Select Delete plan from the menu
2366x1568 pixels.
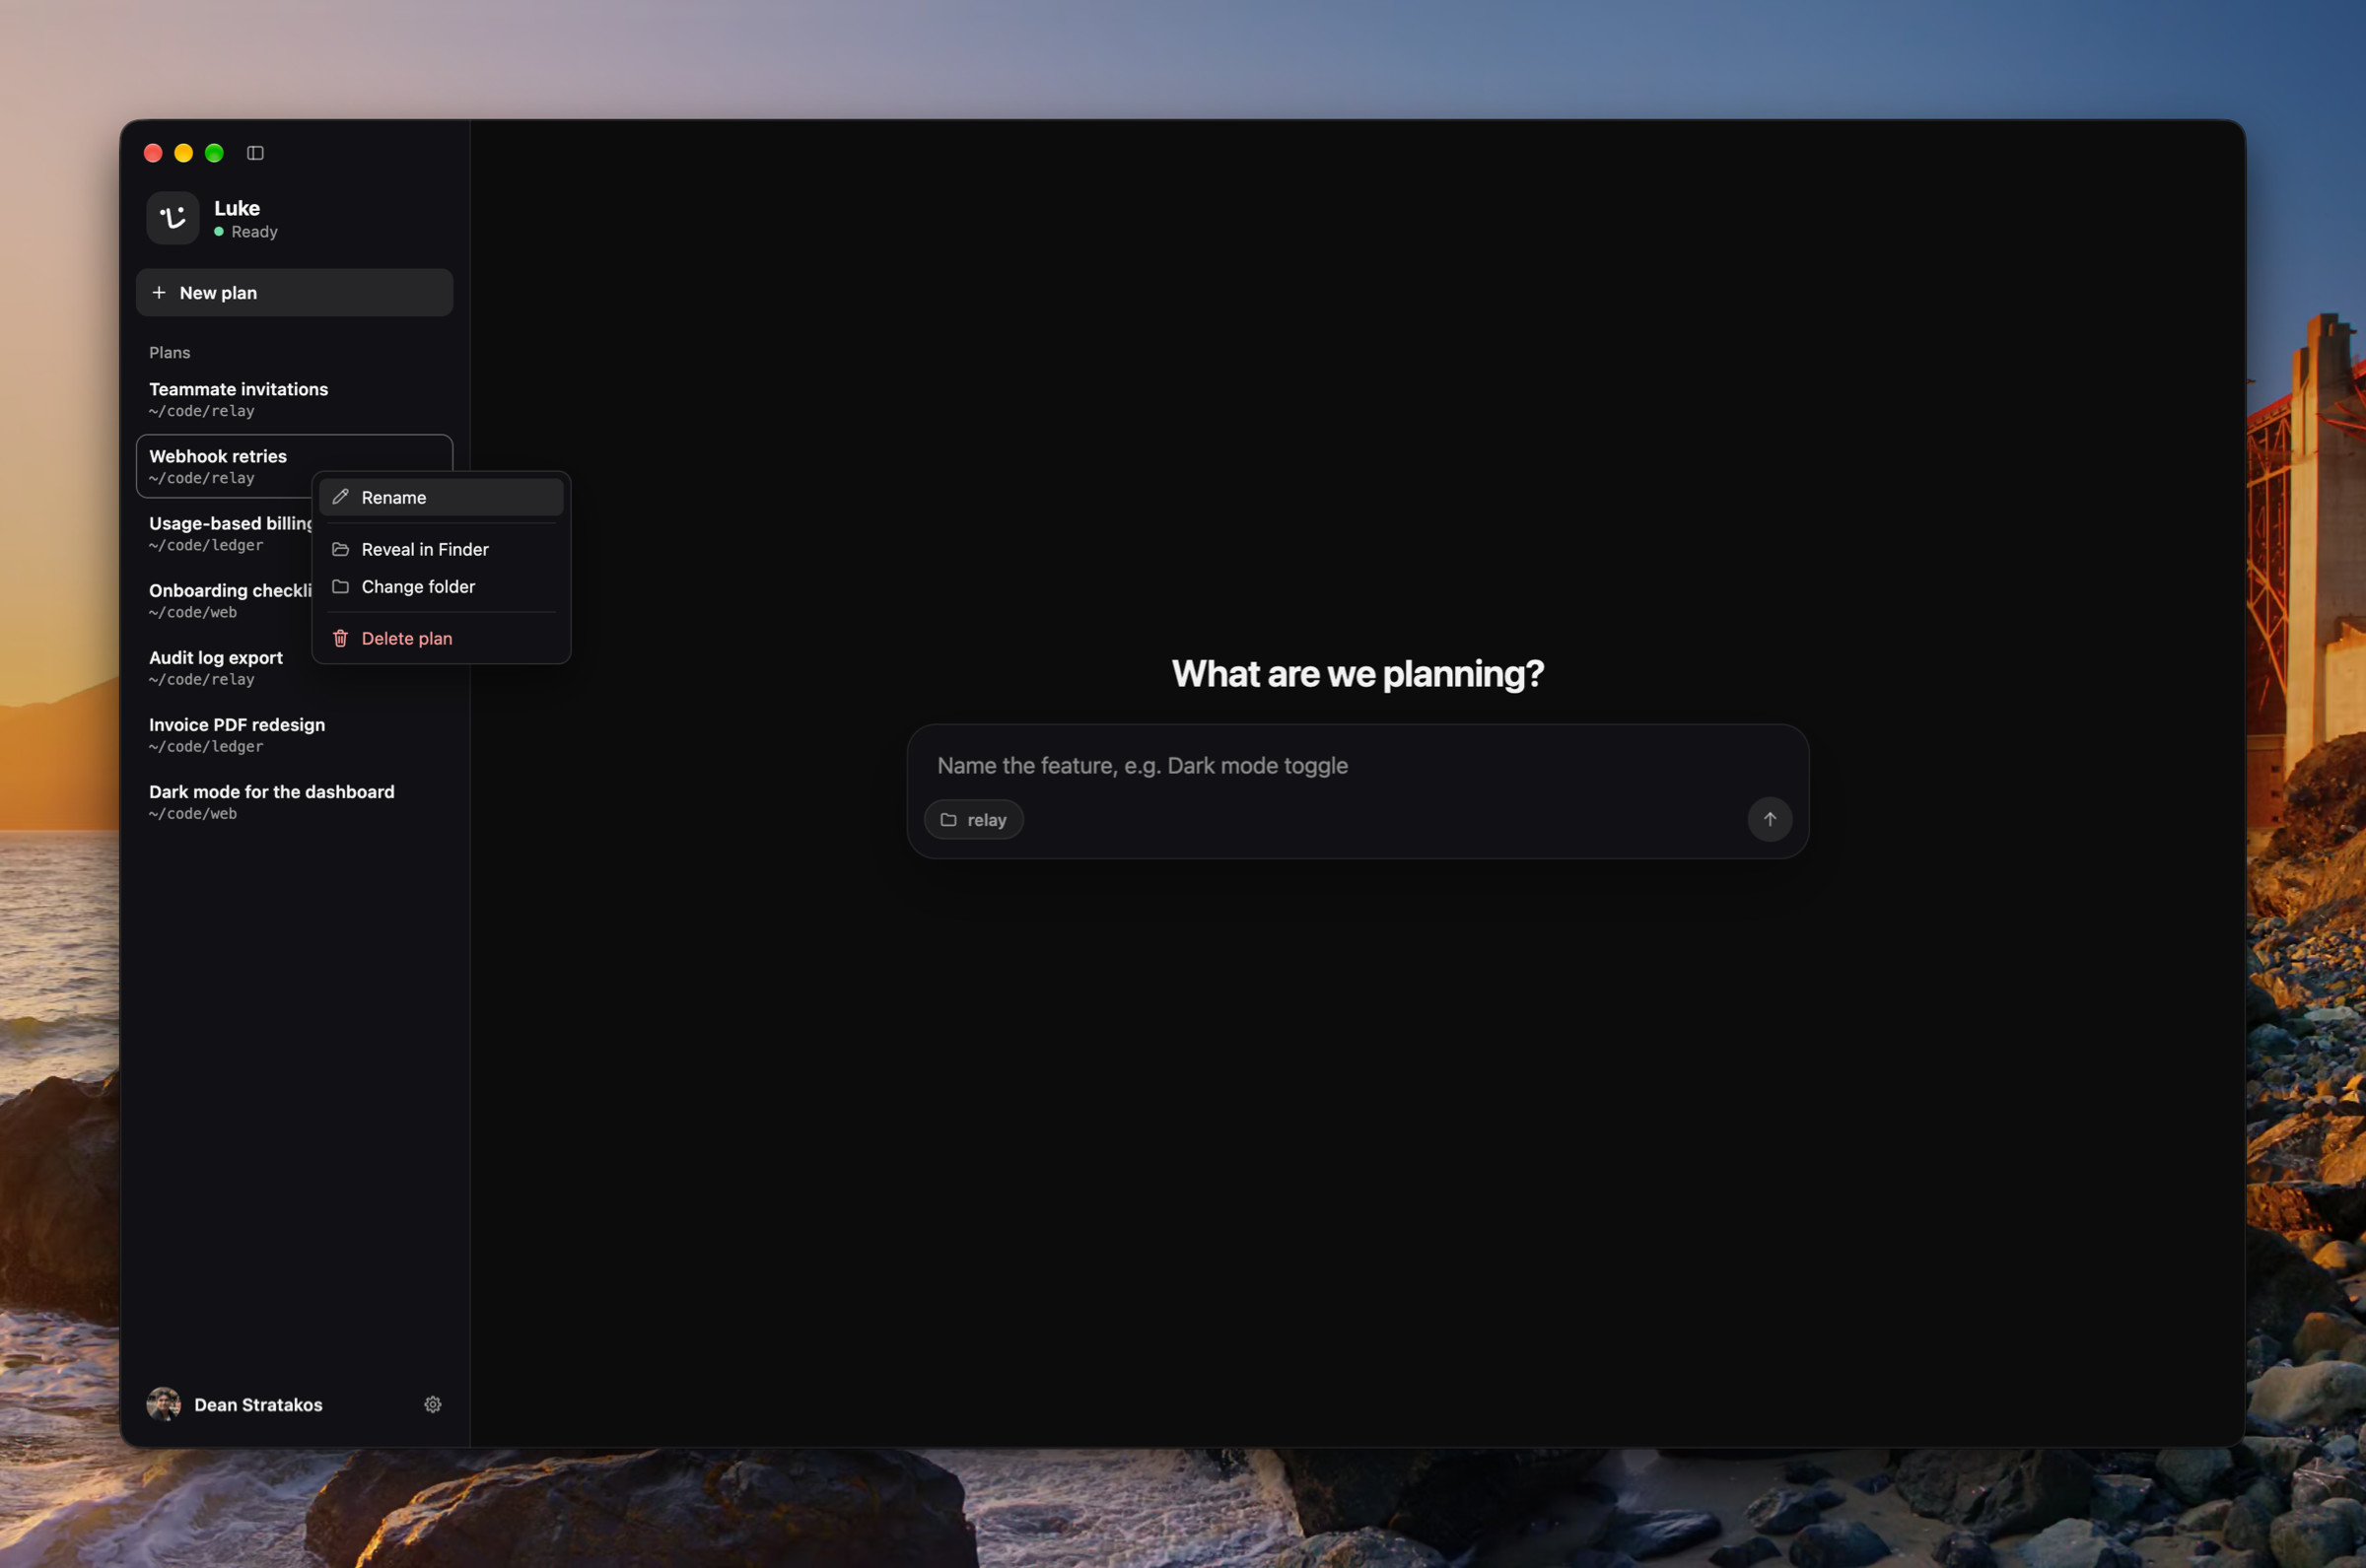441,638
